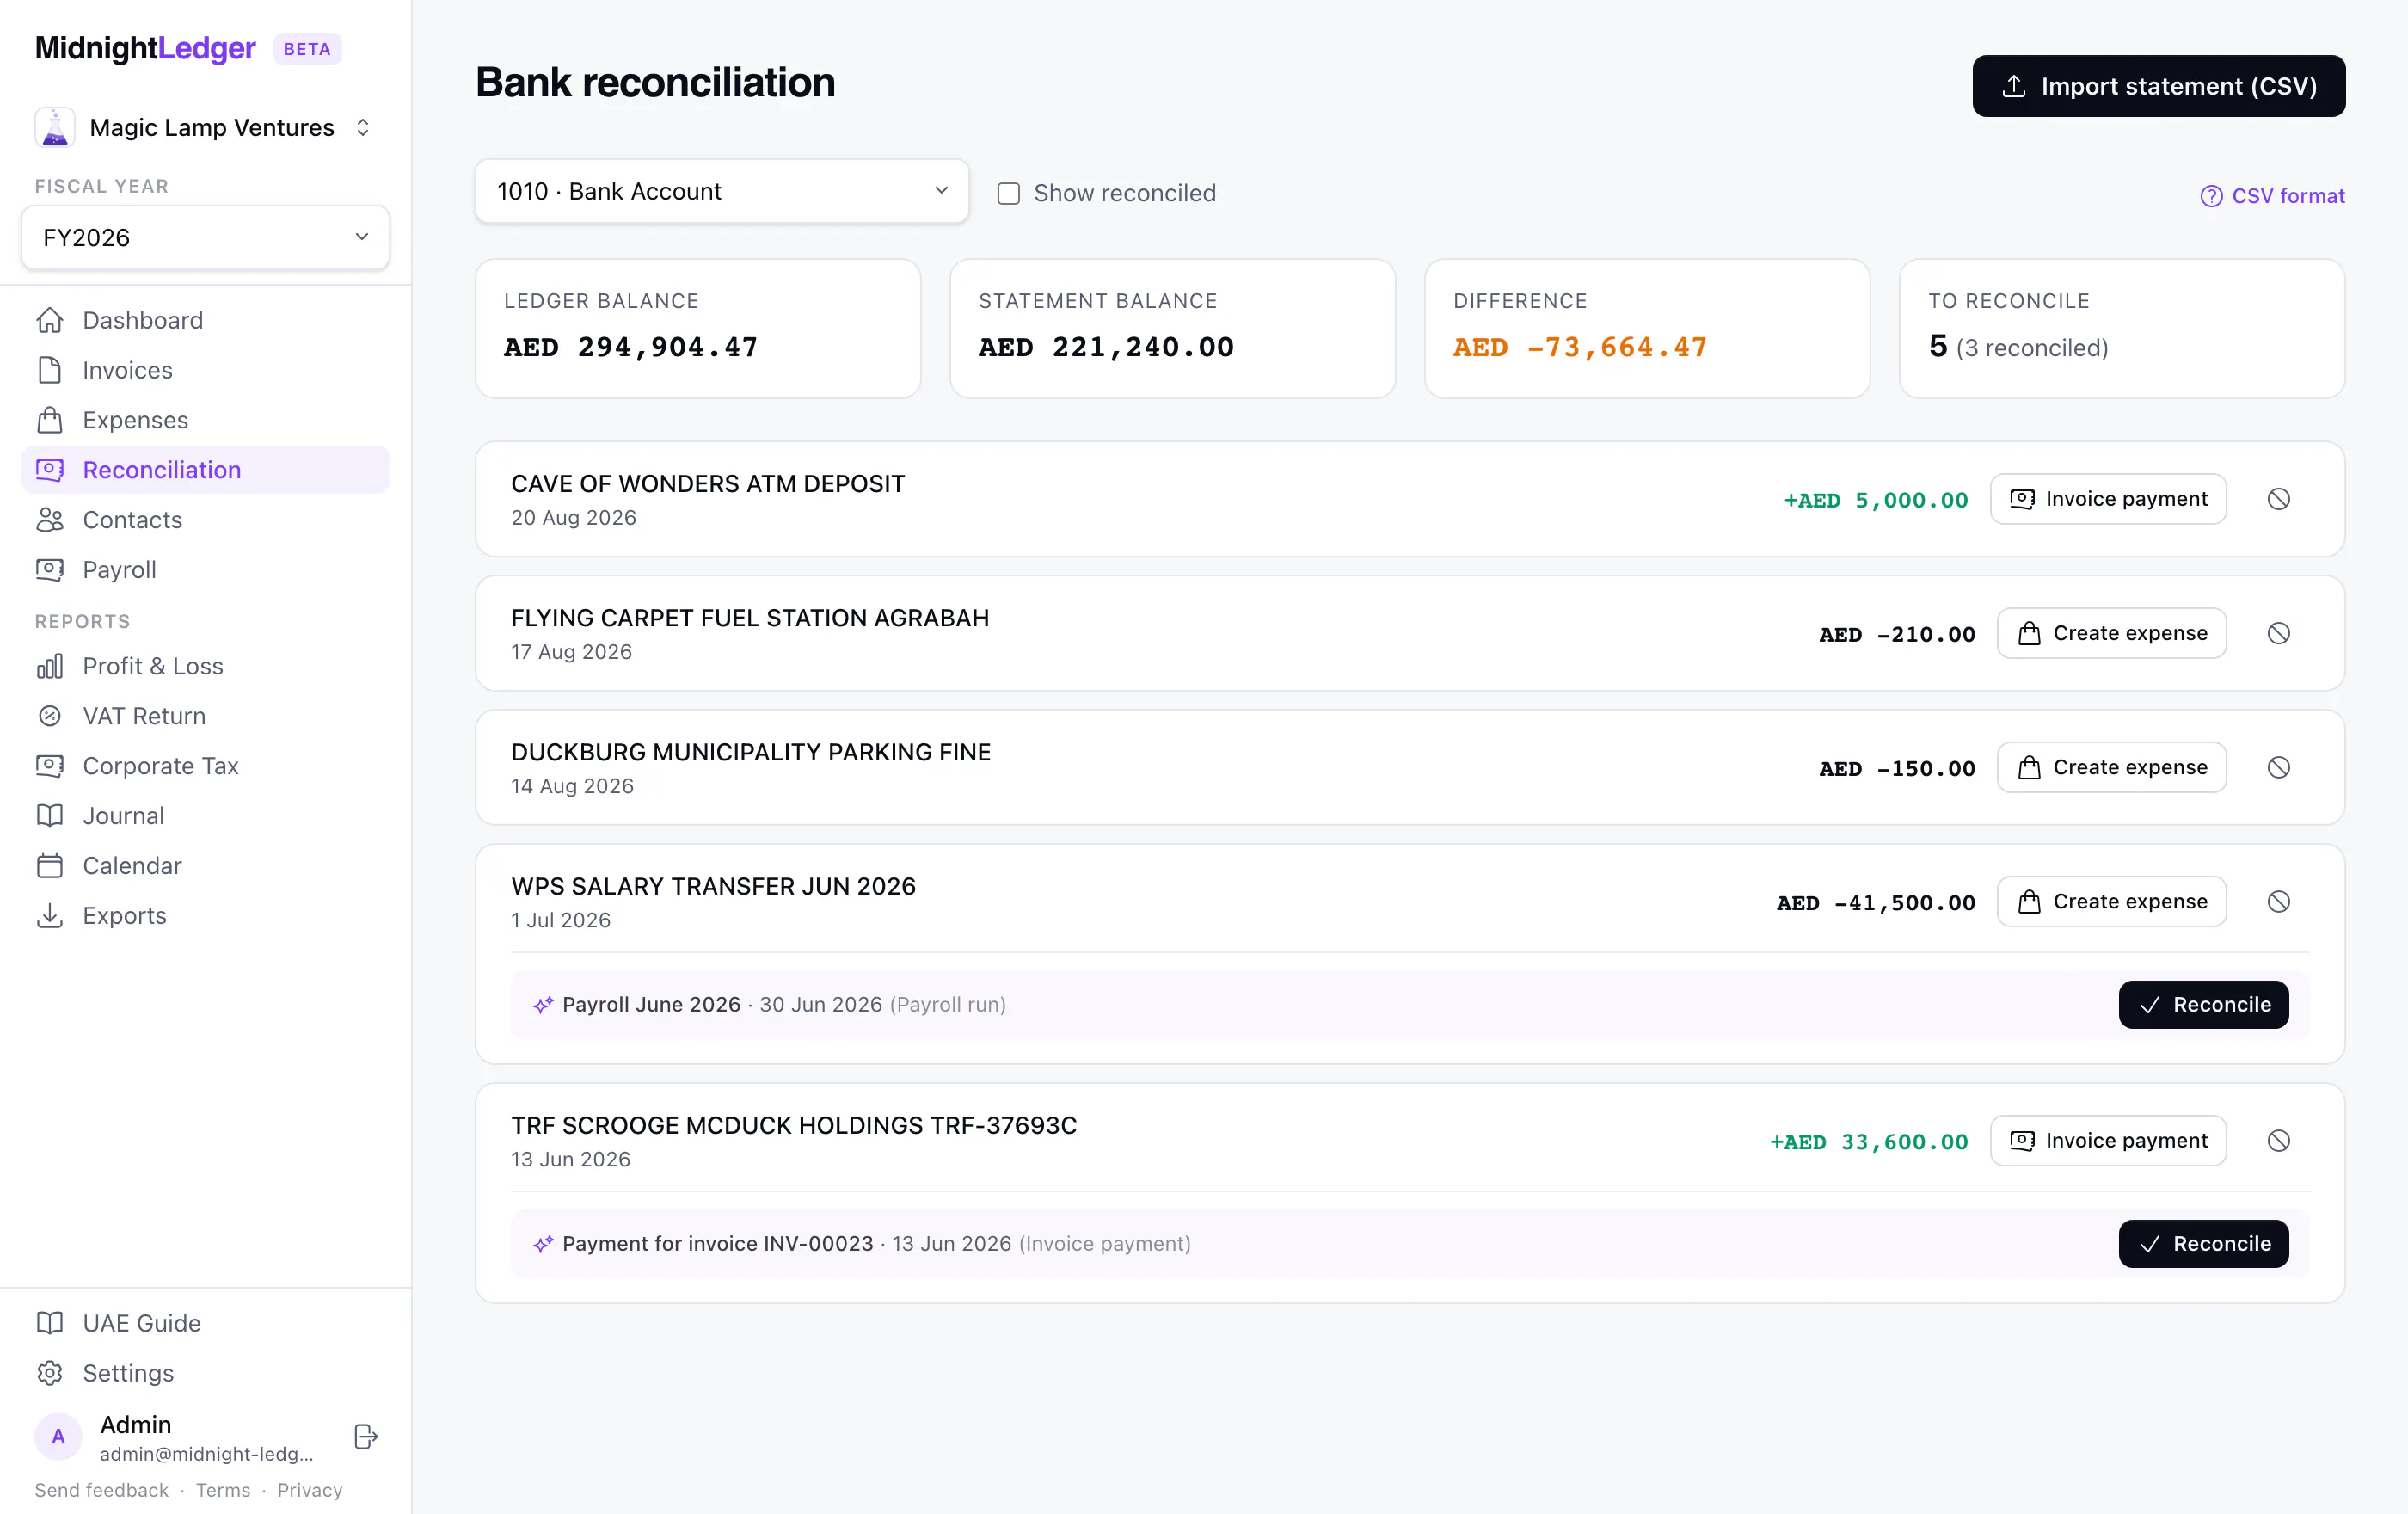Click Invoice payment for Scrooge McDuck transfer
Screen dimensions: 2408x1514
click(x=2108, y=1140)
